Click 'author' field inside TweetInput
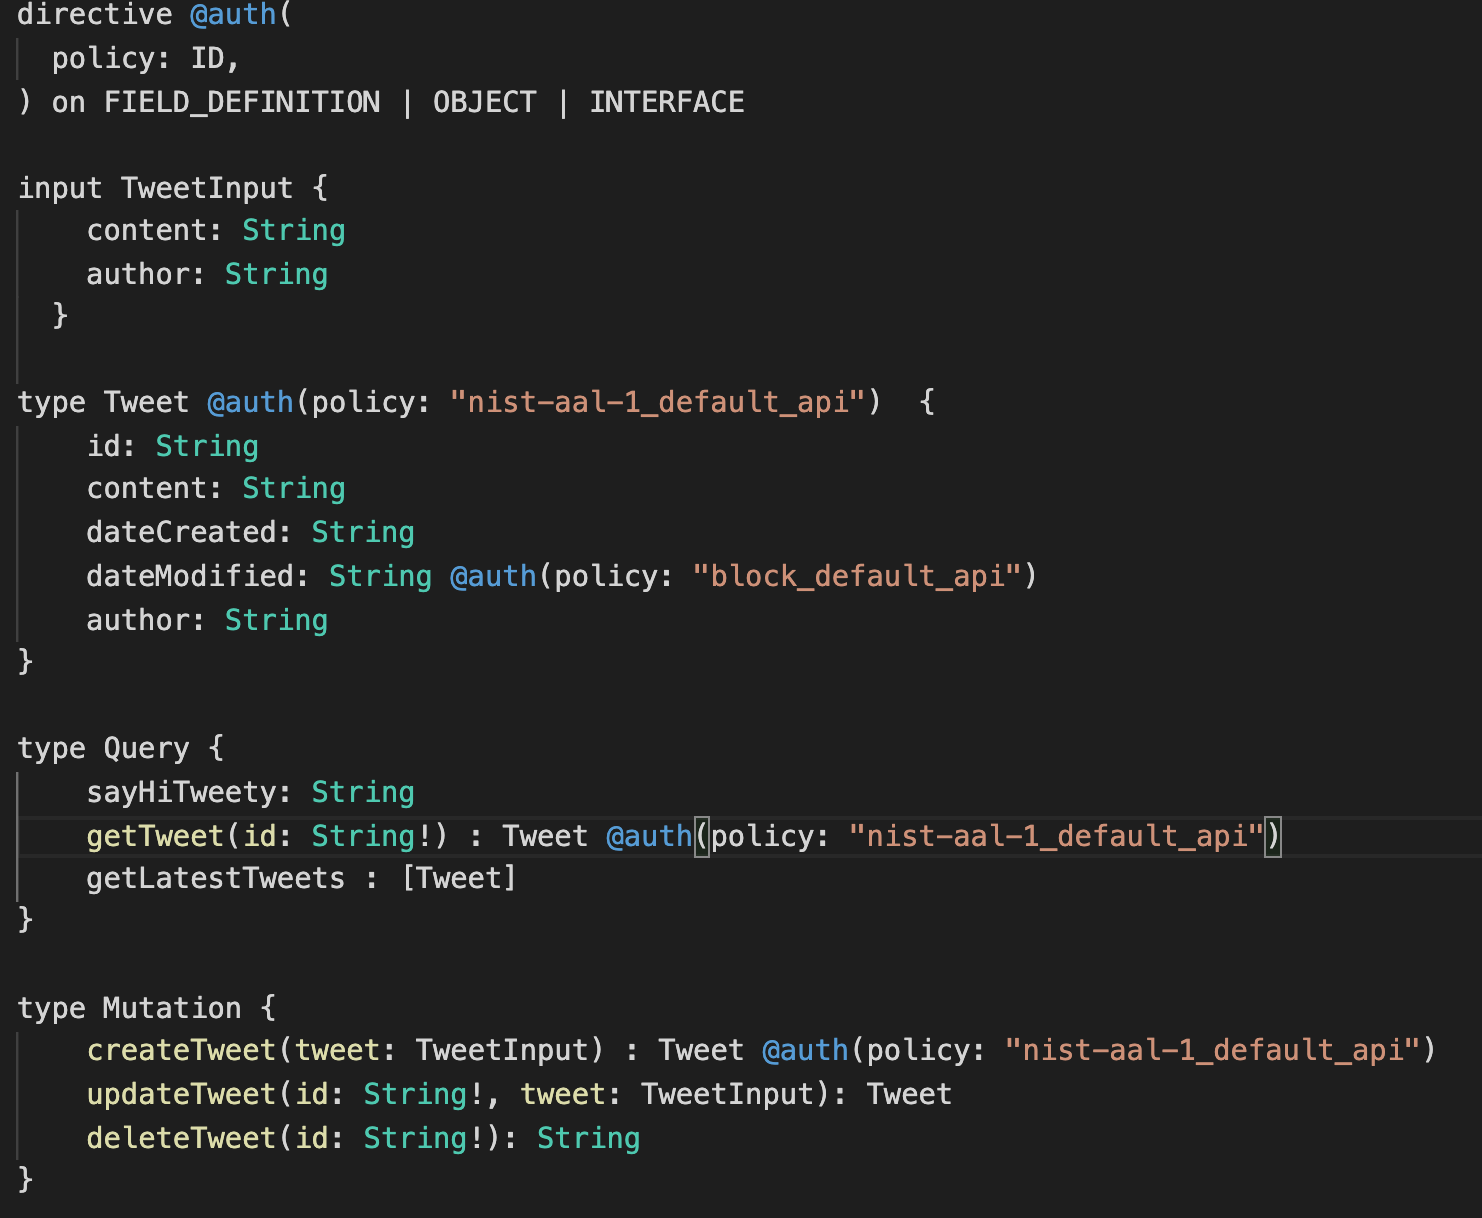1482x1218 pixels. coord(138,274)
